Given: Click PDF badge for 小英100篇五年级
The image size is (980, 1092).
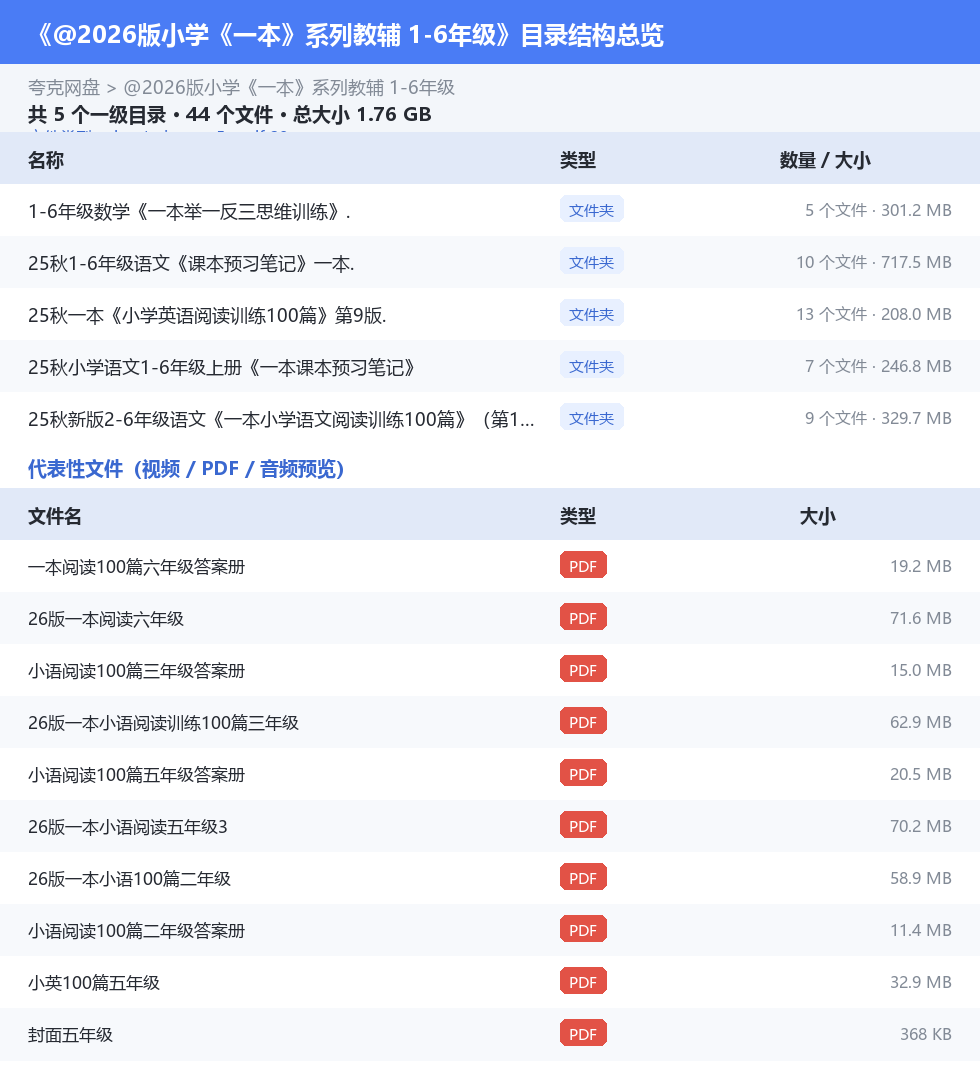Looking at the screenshot, I should pos(583,982).
